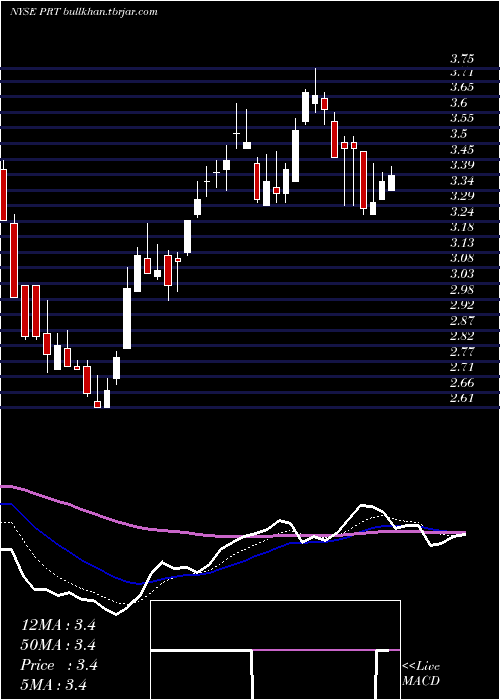
Task: Click the 2.92 price axis label
Action: click(462, 305)
